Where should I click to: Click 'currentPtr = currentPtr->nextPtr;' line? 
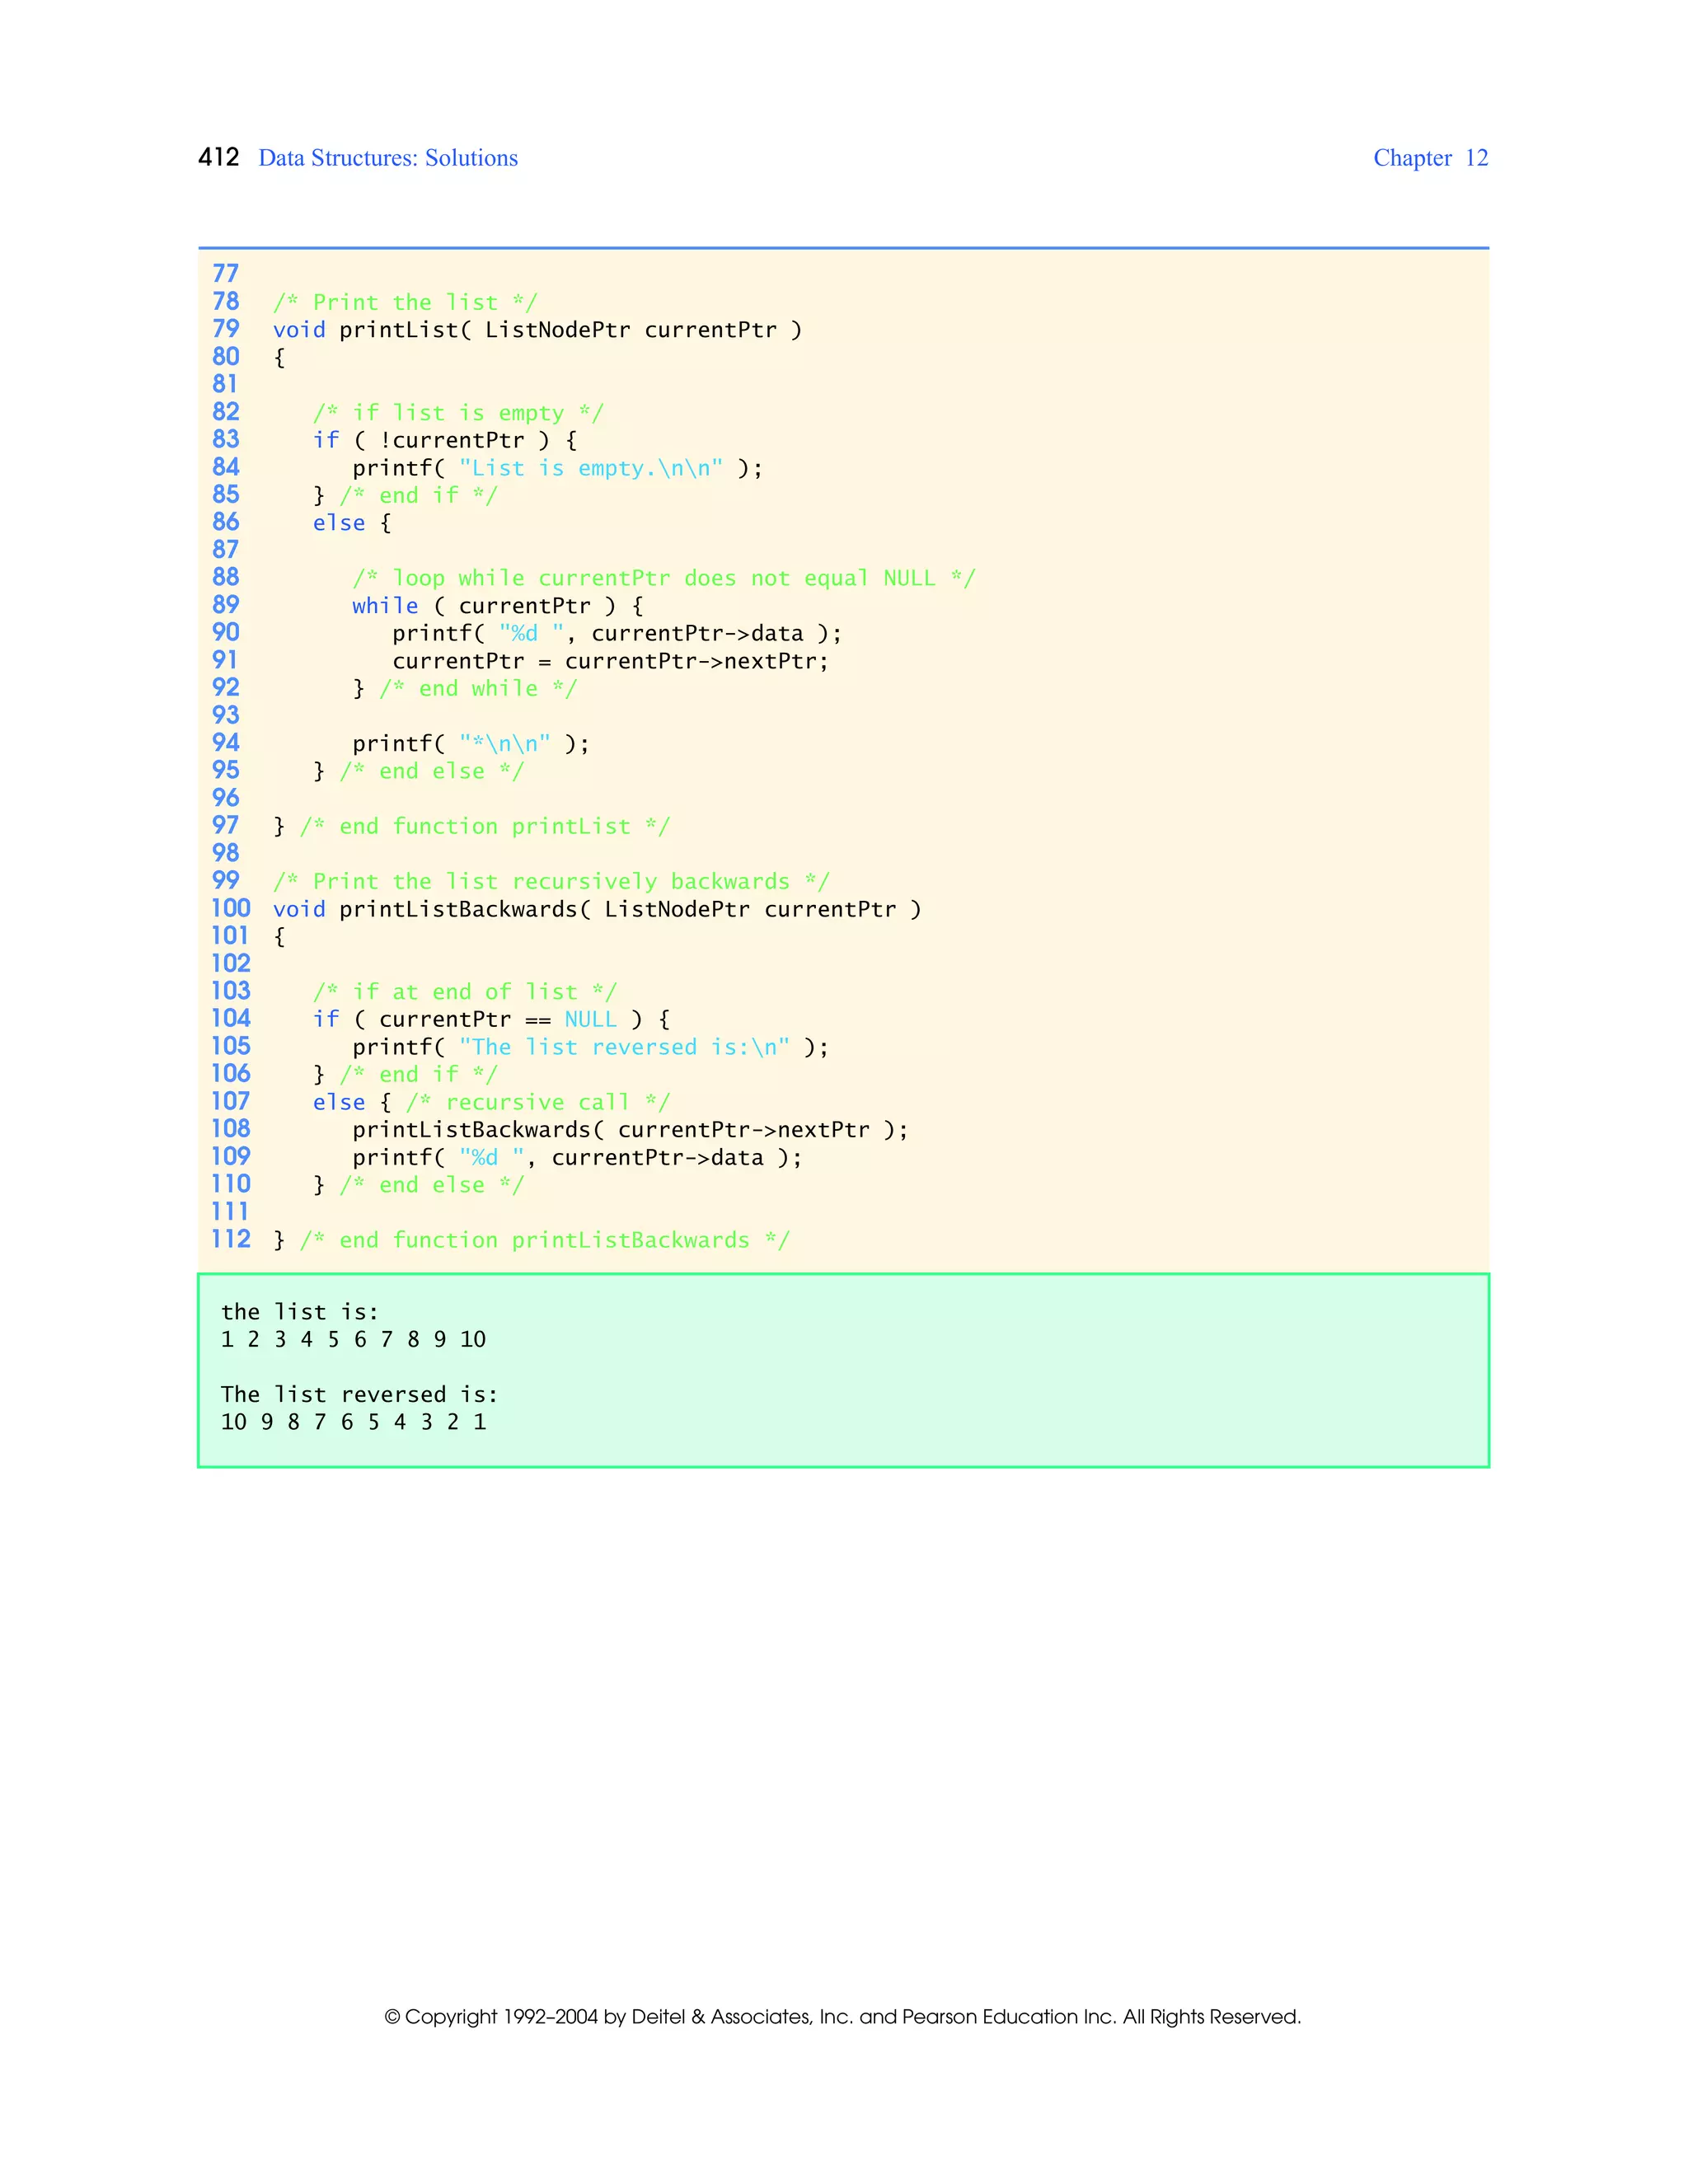click(611, 661)
